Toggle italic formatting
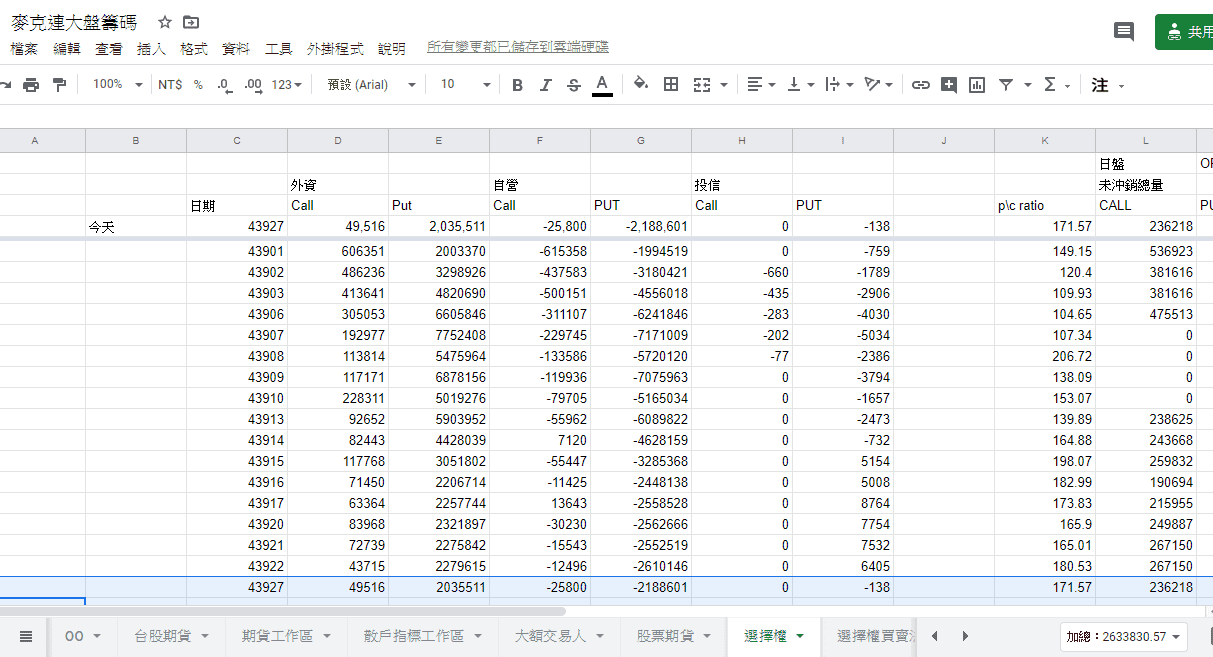Image resolution: width=1213 pixels, height=657 pixels. click(x=545, y=85)
